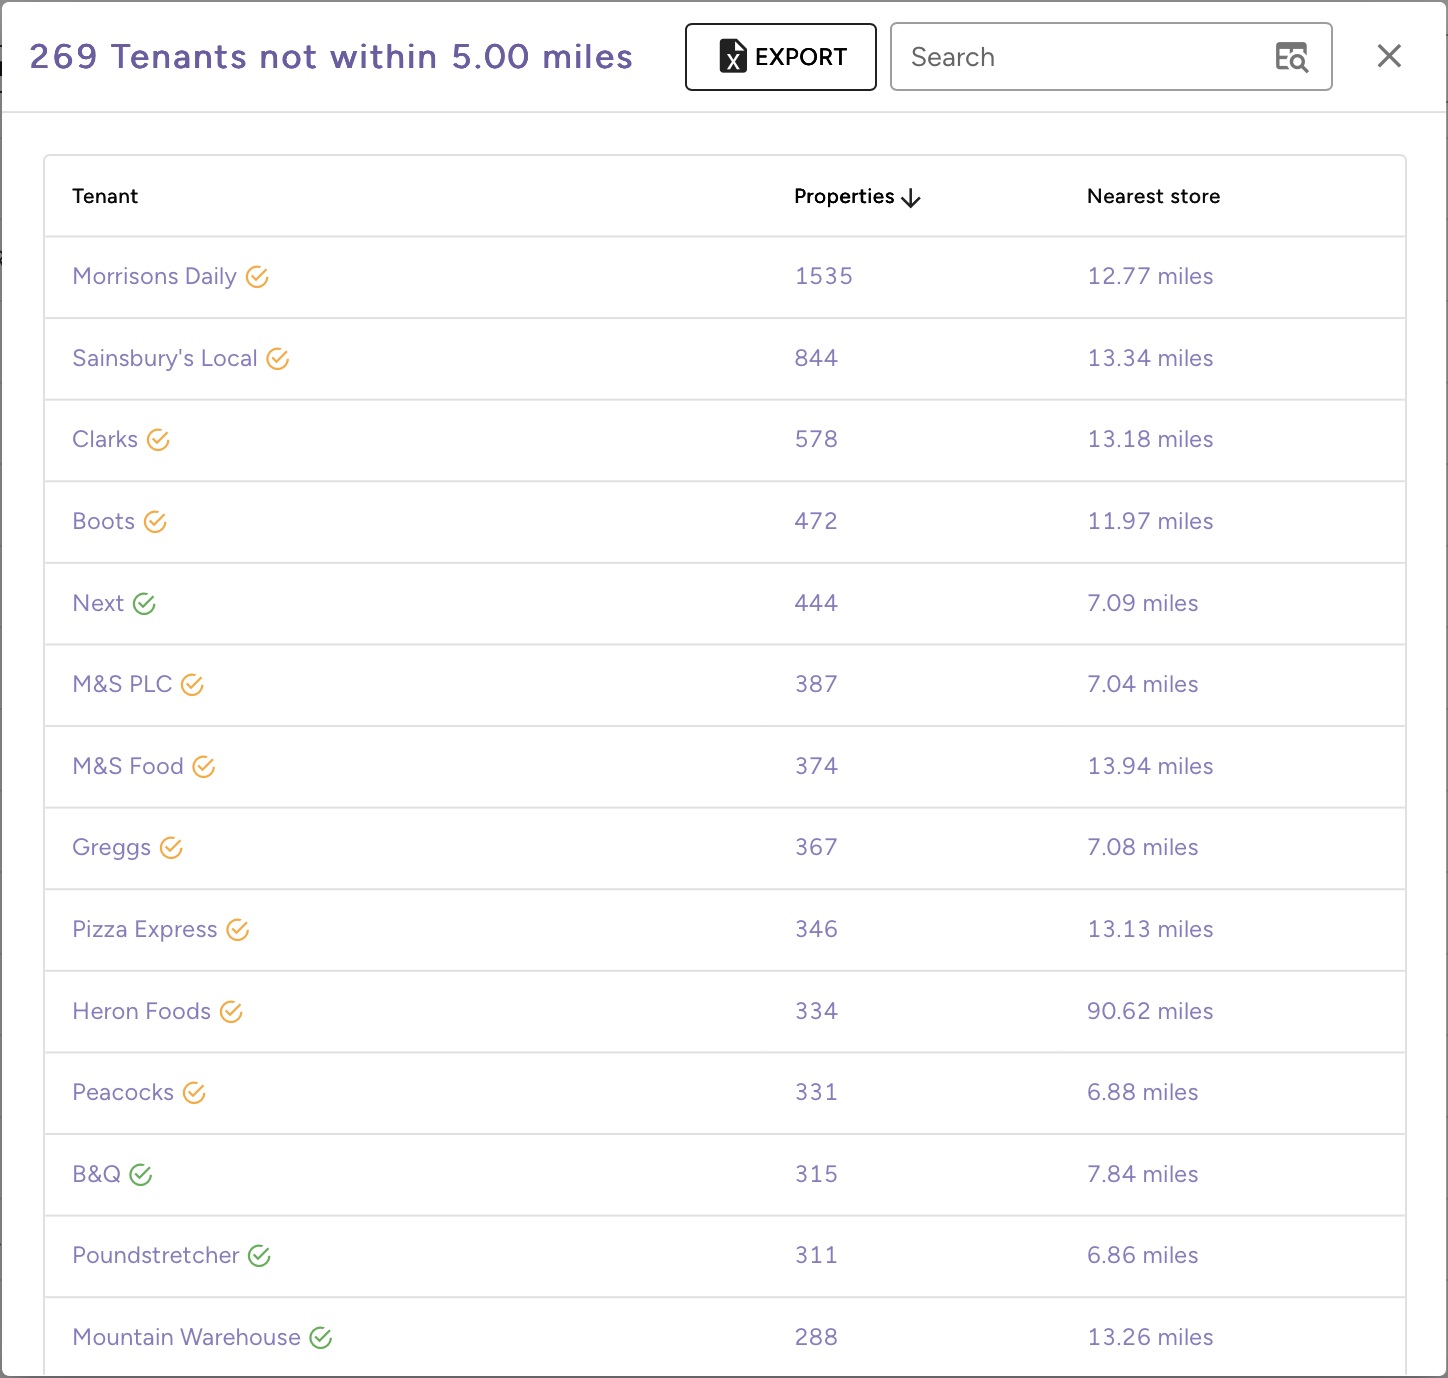Click the orange verified badge beside Morrisons Daily
The height and width of the screenshot is (1378, 1448).
click(257, 277)
